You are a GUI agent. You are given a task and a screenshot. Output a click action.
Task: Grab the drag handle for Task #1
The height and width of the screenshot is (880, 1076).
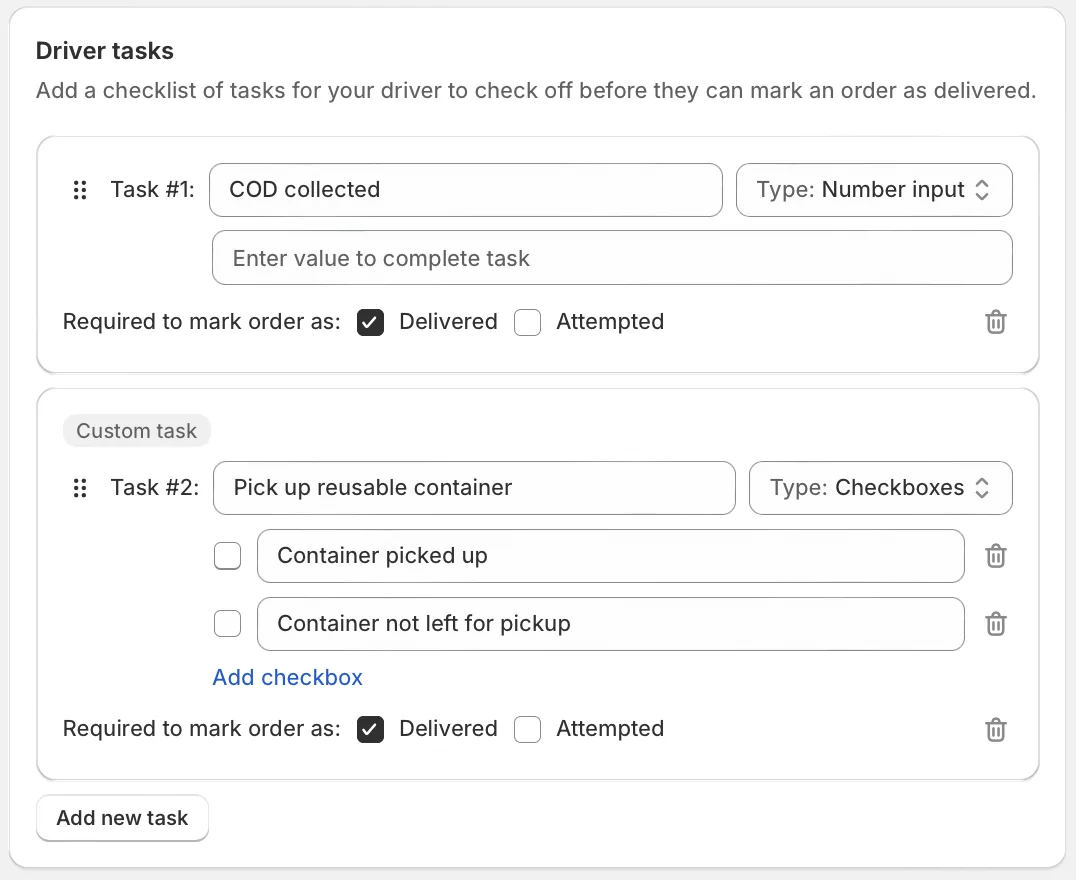point(80,190)
